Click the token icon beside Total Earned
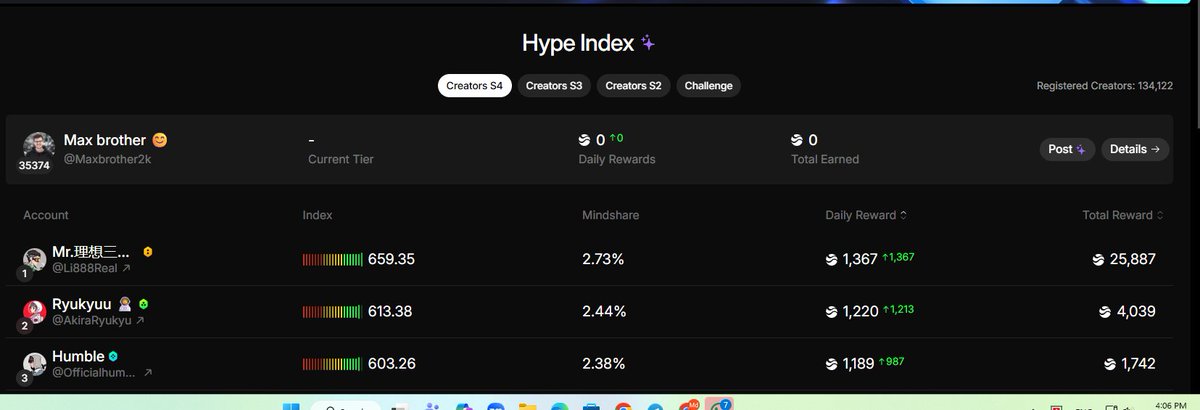1200x410 pixels. 798,140
